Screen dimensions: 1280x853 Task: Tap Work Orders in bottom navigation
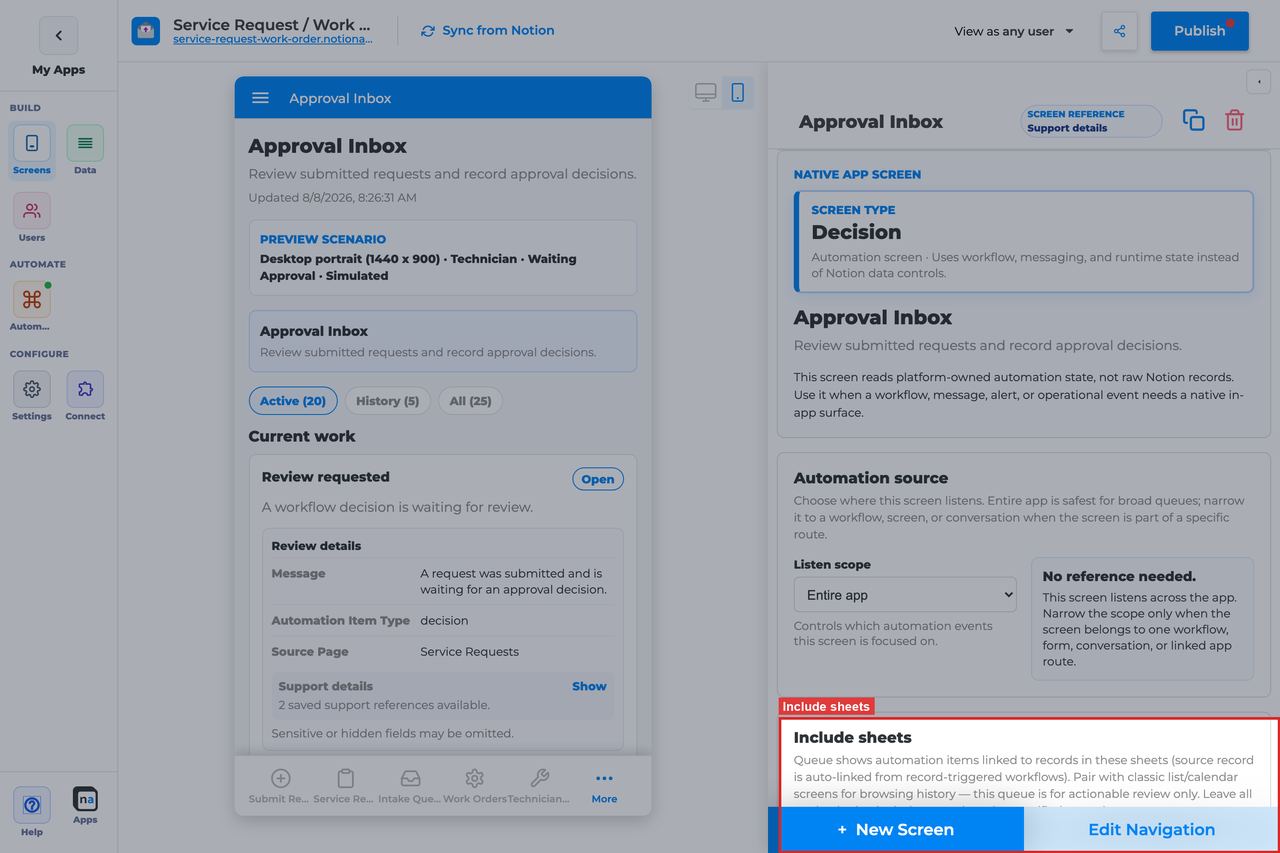point(475,786)
